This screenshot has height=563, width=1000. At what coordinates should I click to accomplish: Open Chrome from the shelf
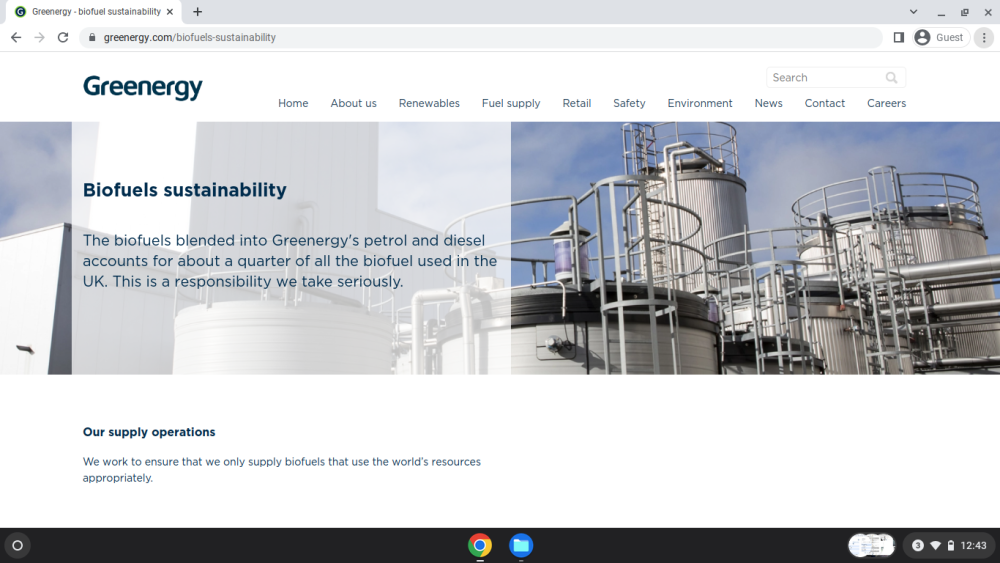(480, 546)
